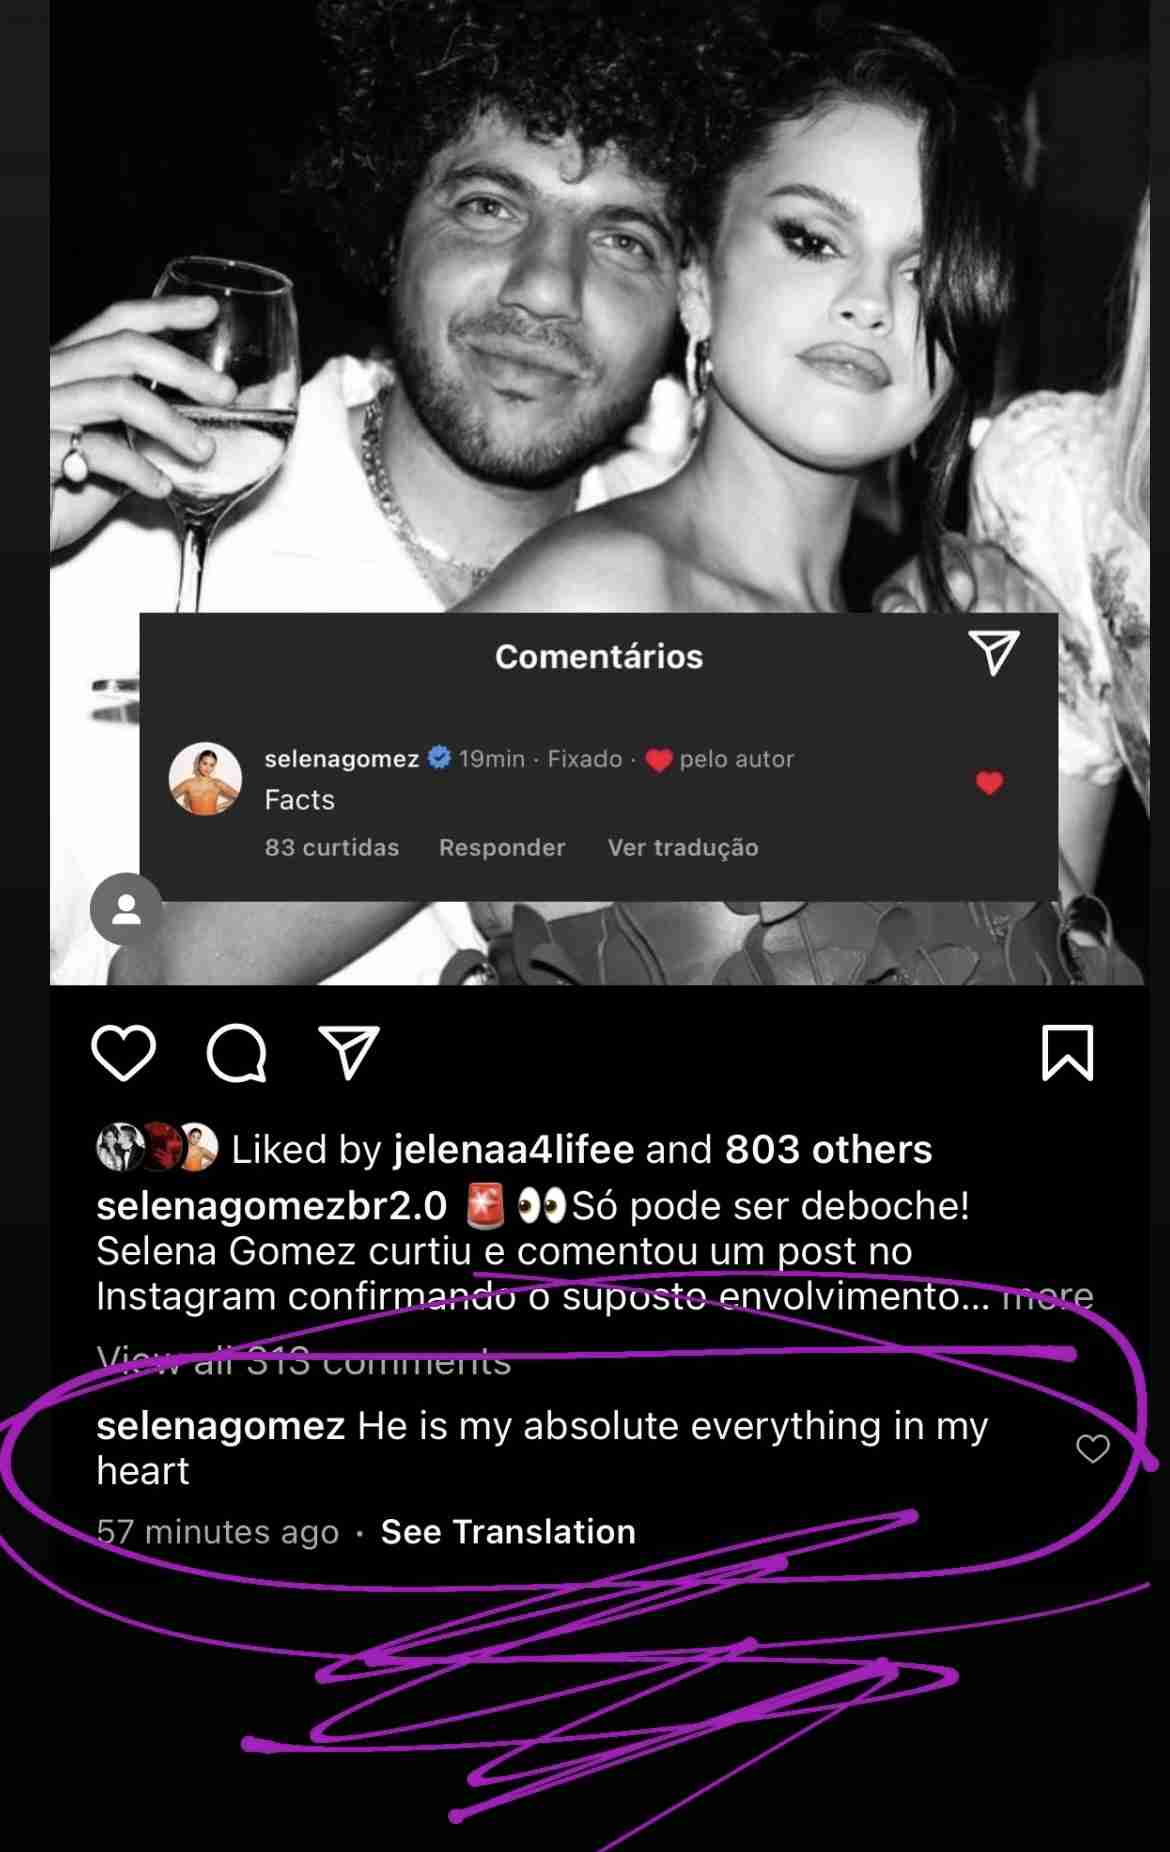Screen dimensions: 1170x1852
Task: Open comments via speech bubble icon
Action: tap(236, 1052)
